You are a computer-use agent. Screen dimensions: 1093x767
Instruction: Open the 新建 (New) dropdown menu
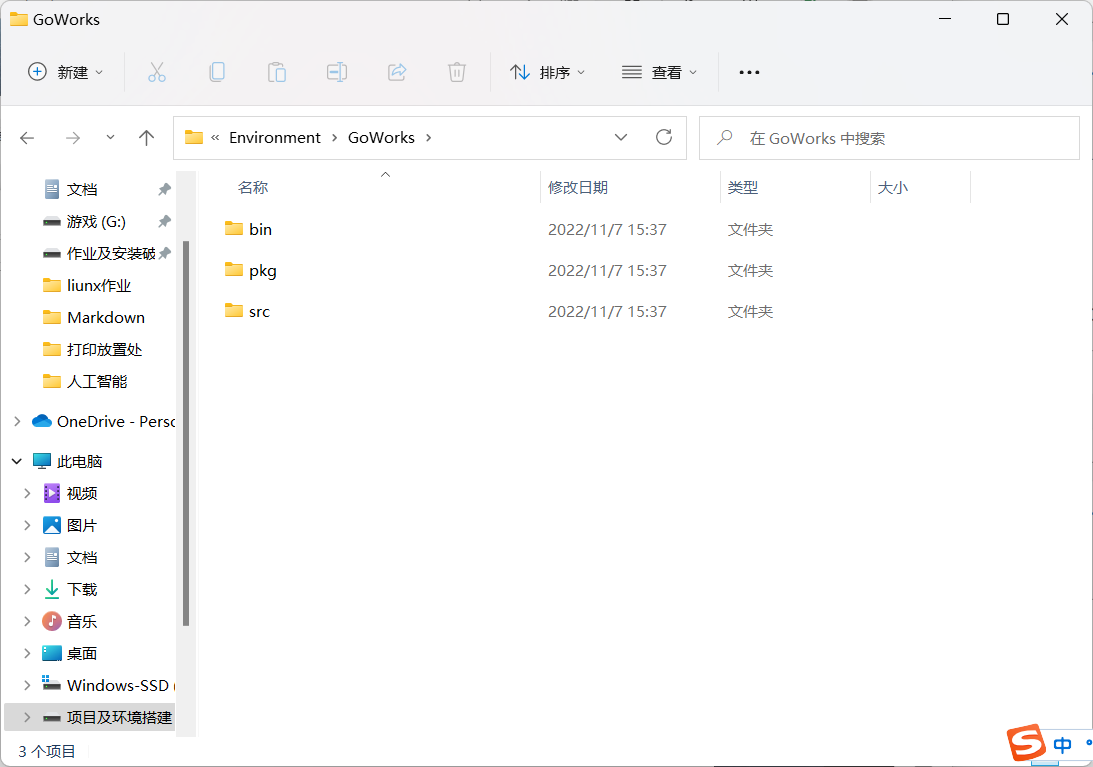pos(66,72)
